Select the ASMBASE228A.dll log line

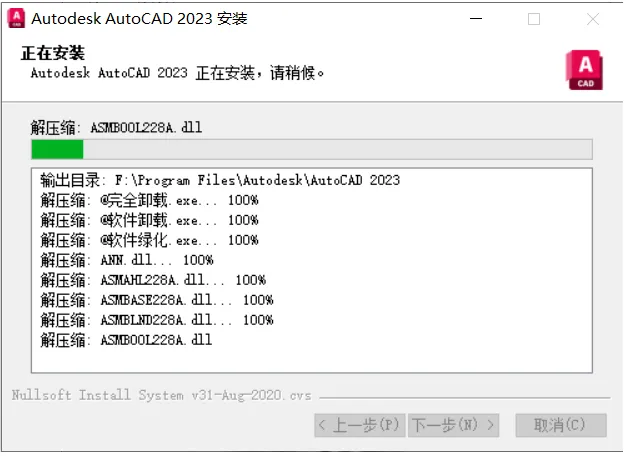coord(157,300)
